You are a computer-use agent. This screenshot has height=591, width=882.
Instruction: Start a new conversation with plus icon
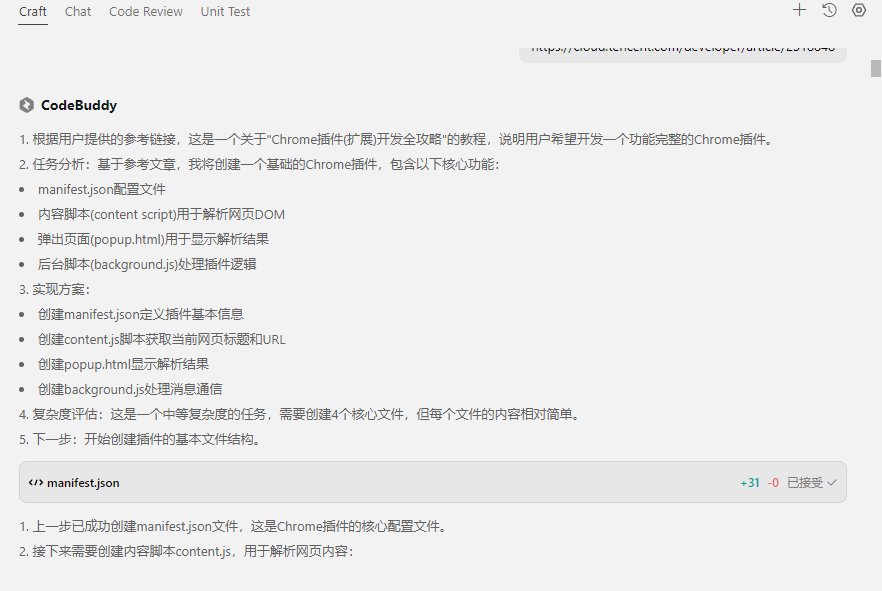click(x=799, y=10)
